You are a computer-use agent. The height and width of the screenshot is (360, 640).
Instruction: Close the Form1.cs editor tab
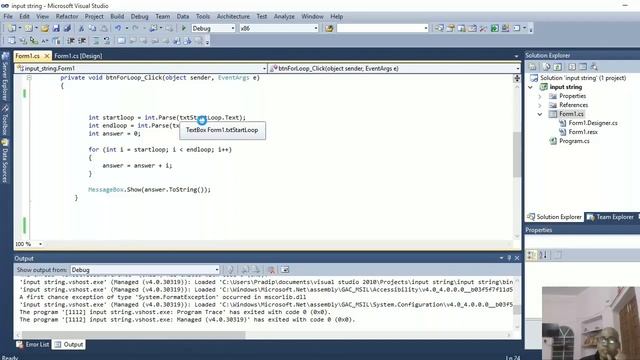point(47,56)
